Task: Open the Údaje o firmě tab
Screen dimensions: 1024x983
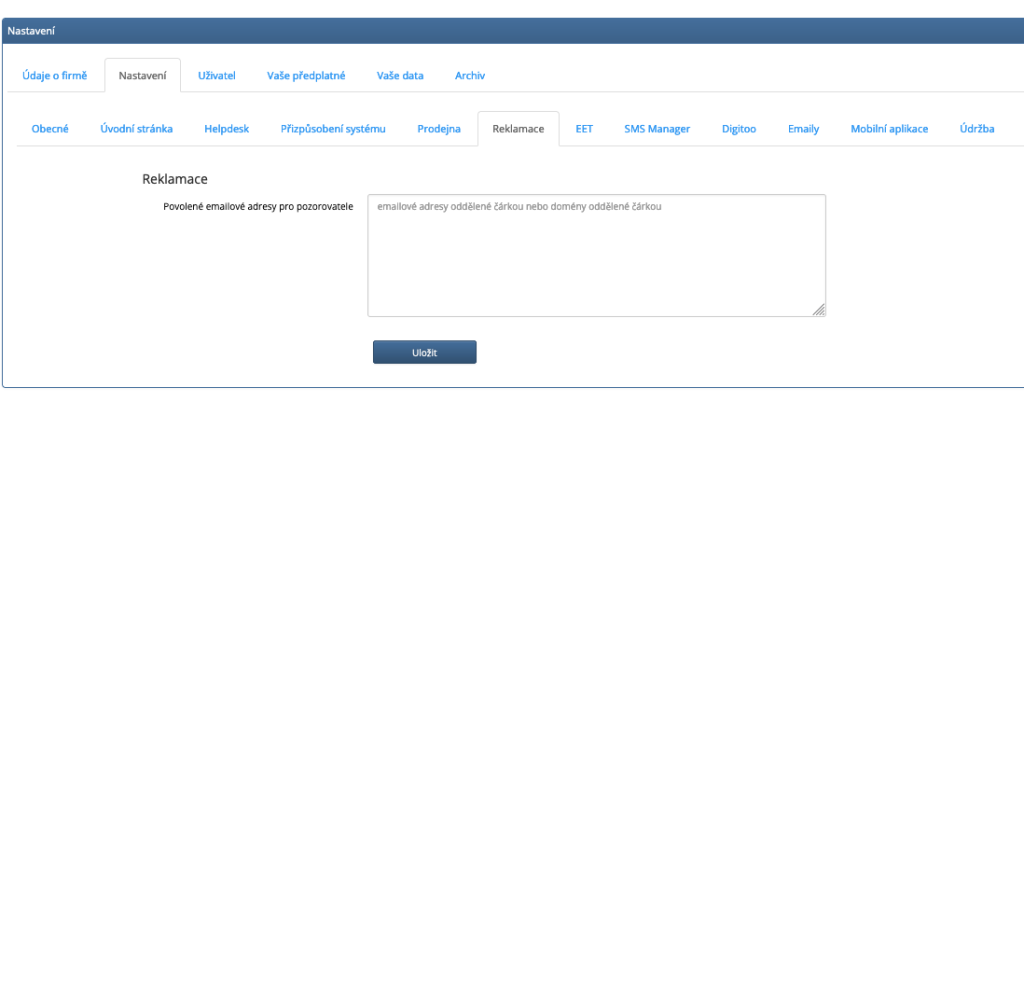Action: click(54, 76)
